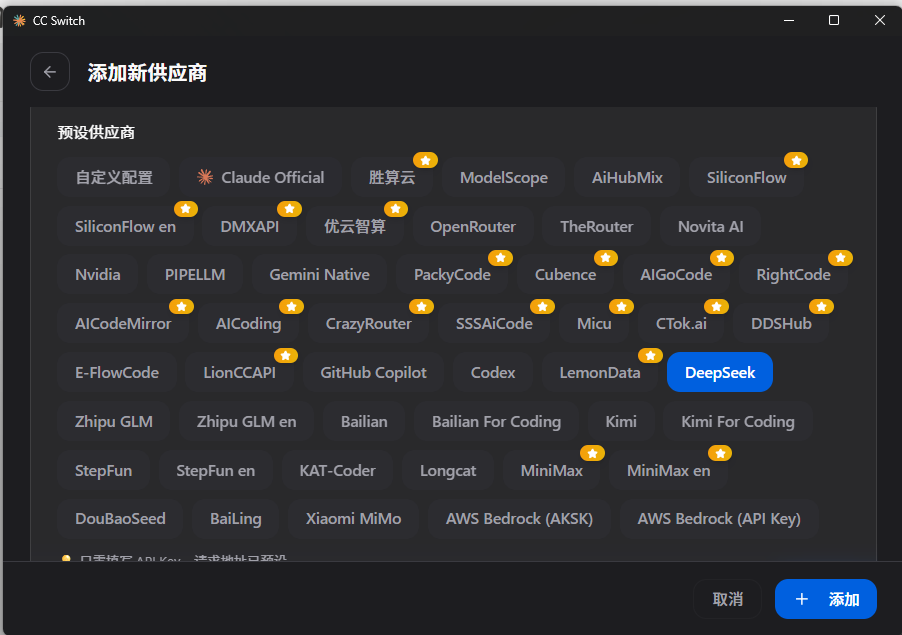Viewport: 902px width, 635px height.
Task: Select the 自定义配置 preset
Action: (x=114, y=177)
